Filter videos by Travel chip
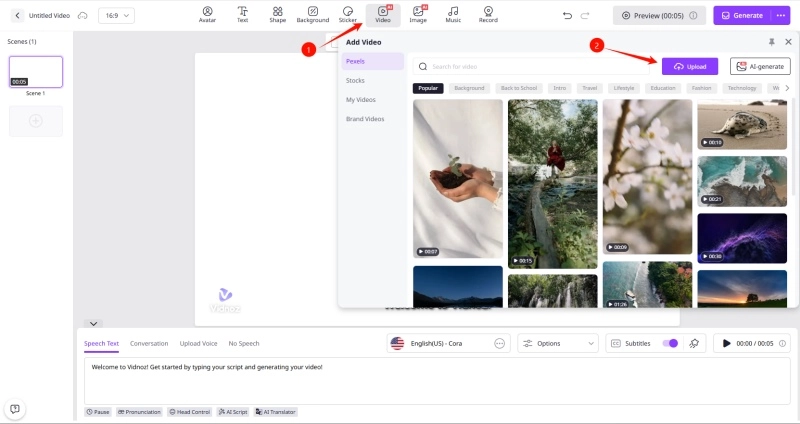 coord(590,88)
